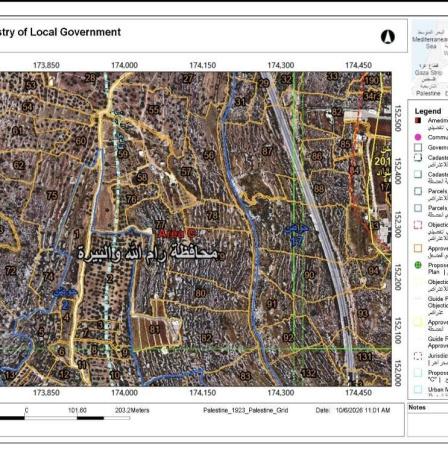Click the Gaza Strip overview map label
This screenshot has width=448, height=460.
tap(429, 72)
